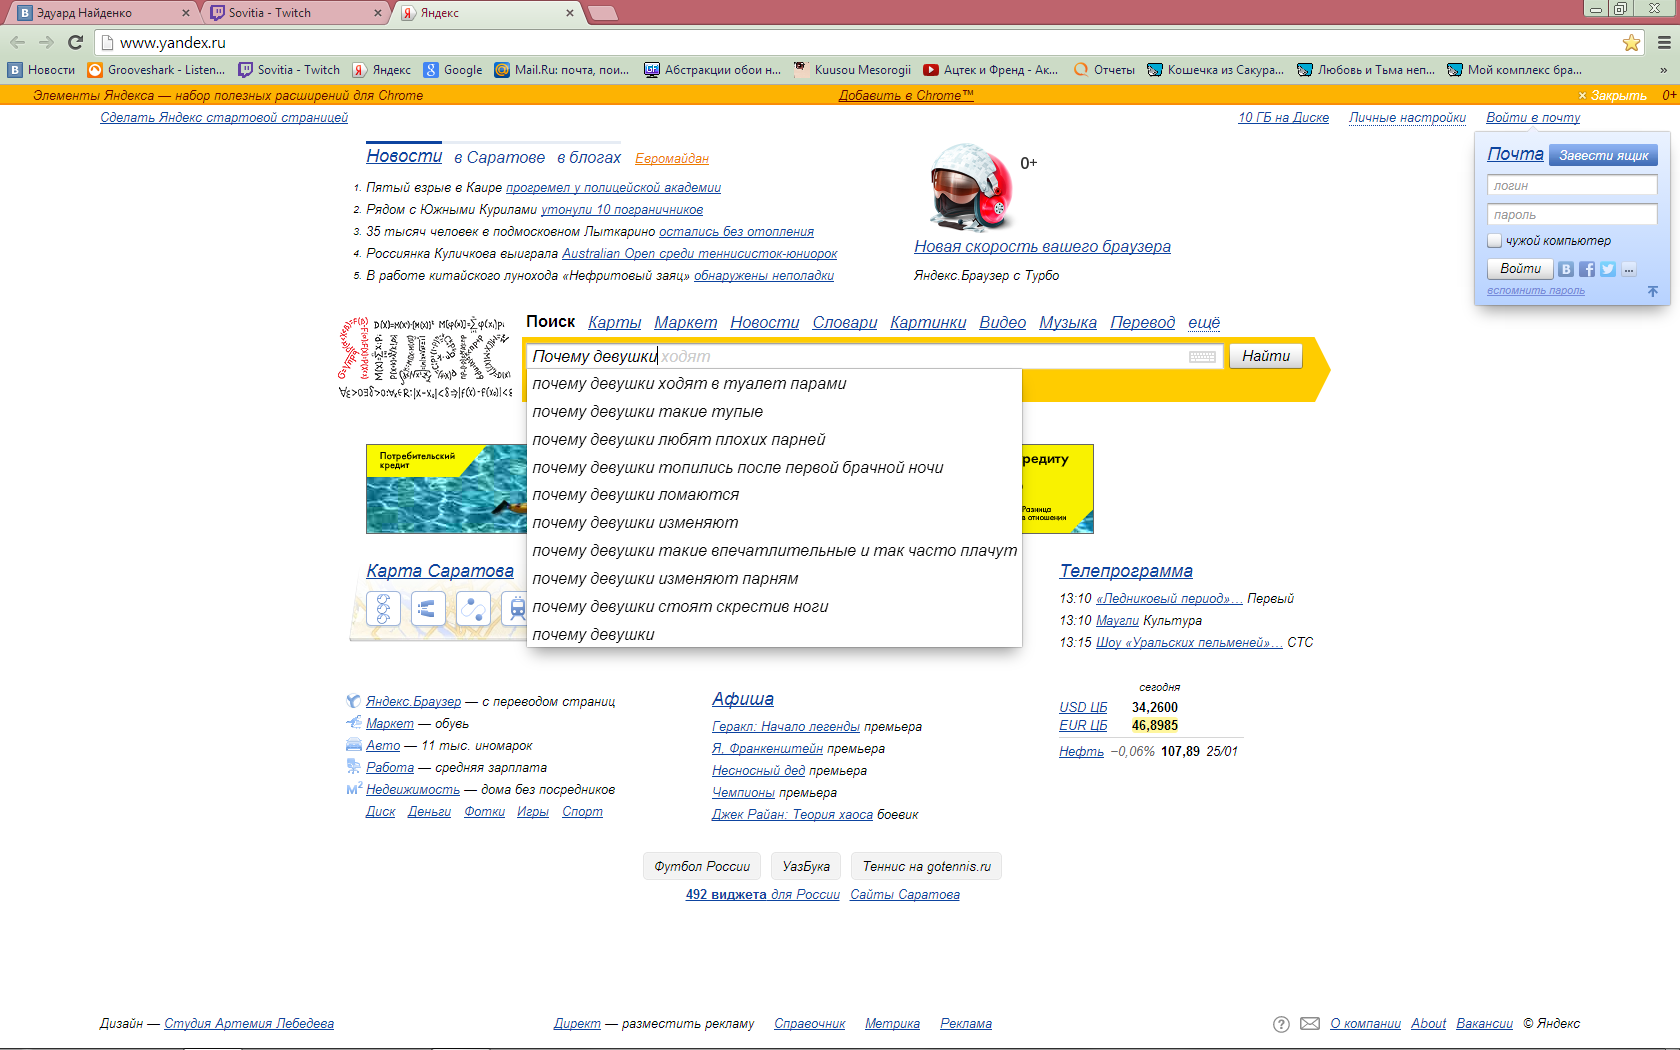Image resolution: width=1680 pixels, height=1050 pixels.
Task: Open the route planner map icon
Action: click(x=473, y=608)
